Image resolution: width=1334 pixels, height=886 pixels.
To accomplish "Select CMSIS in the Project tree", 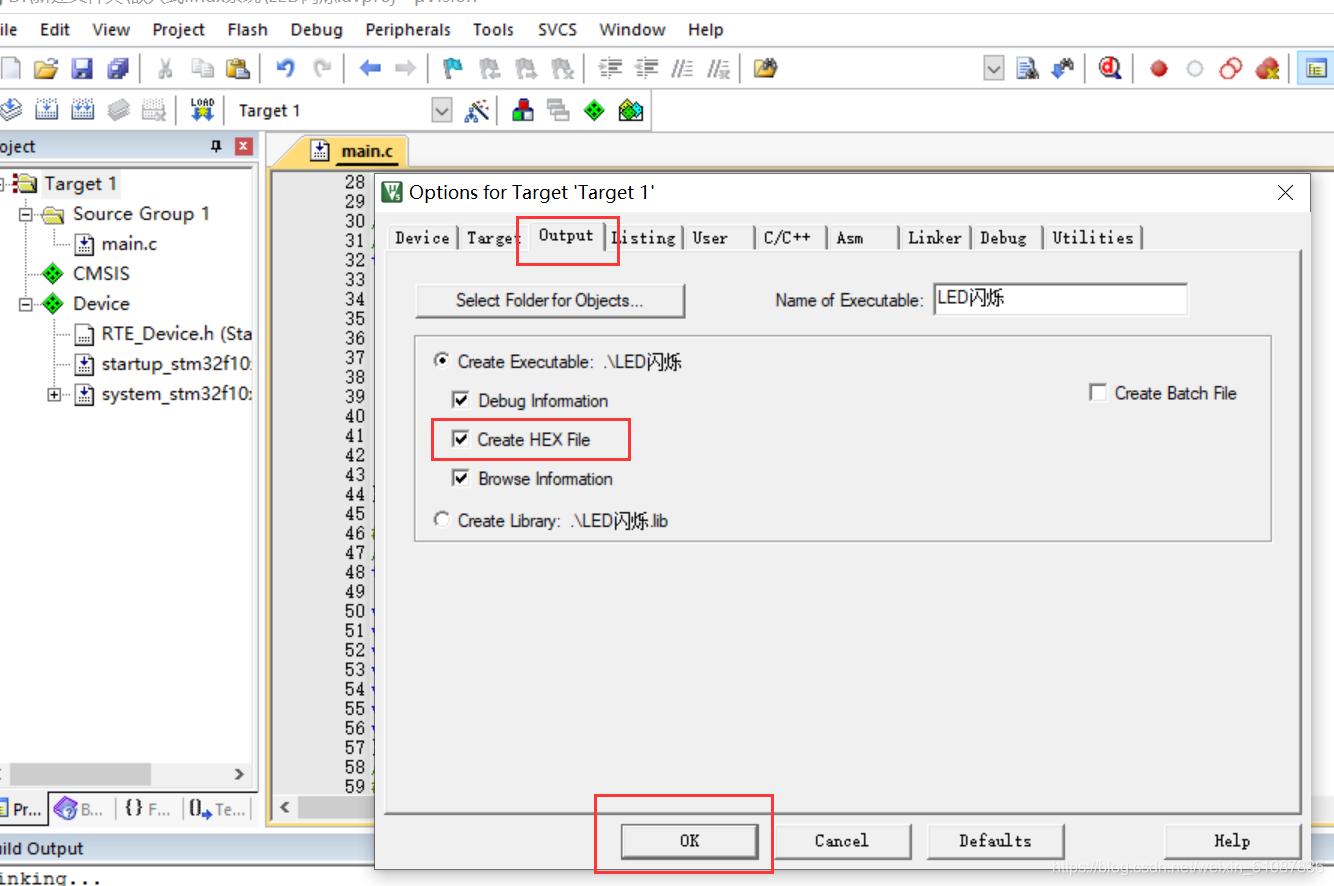I will pyautogui.click(x=101, y=274).
